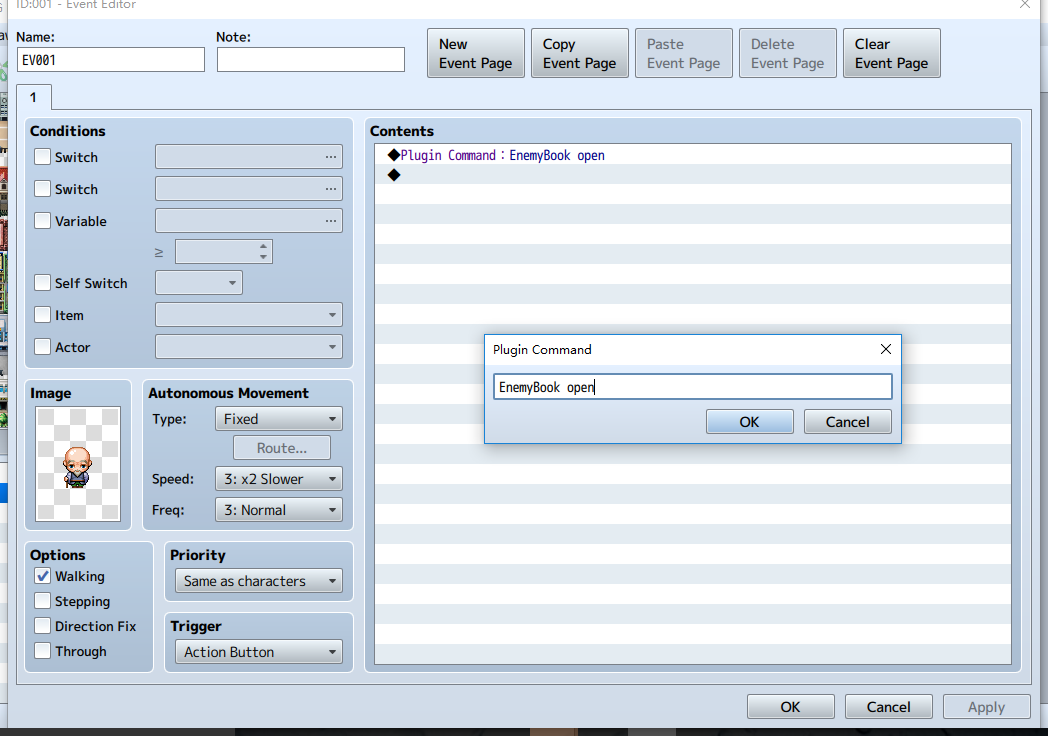This screenshot has height=736, width=1048.
Task: Confirm the Plugin Command with OK
Action: pos(750,422)
